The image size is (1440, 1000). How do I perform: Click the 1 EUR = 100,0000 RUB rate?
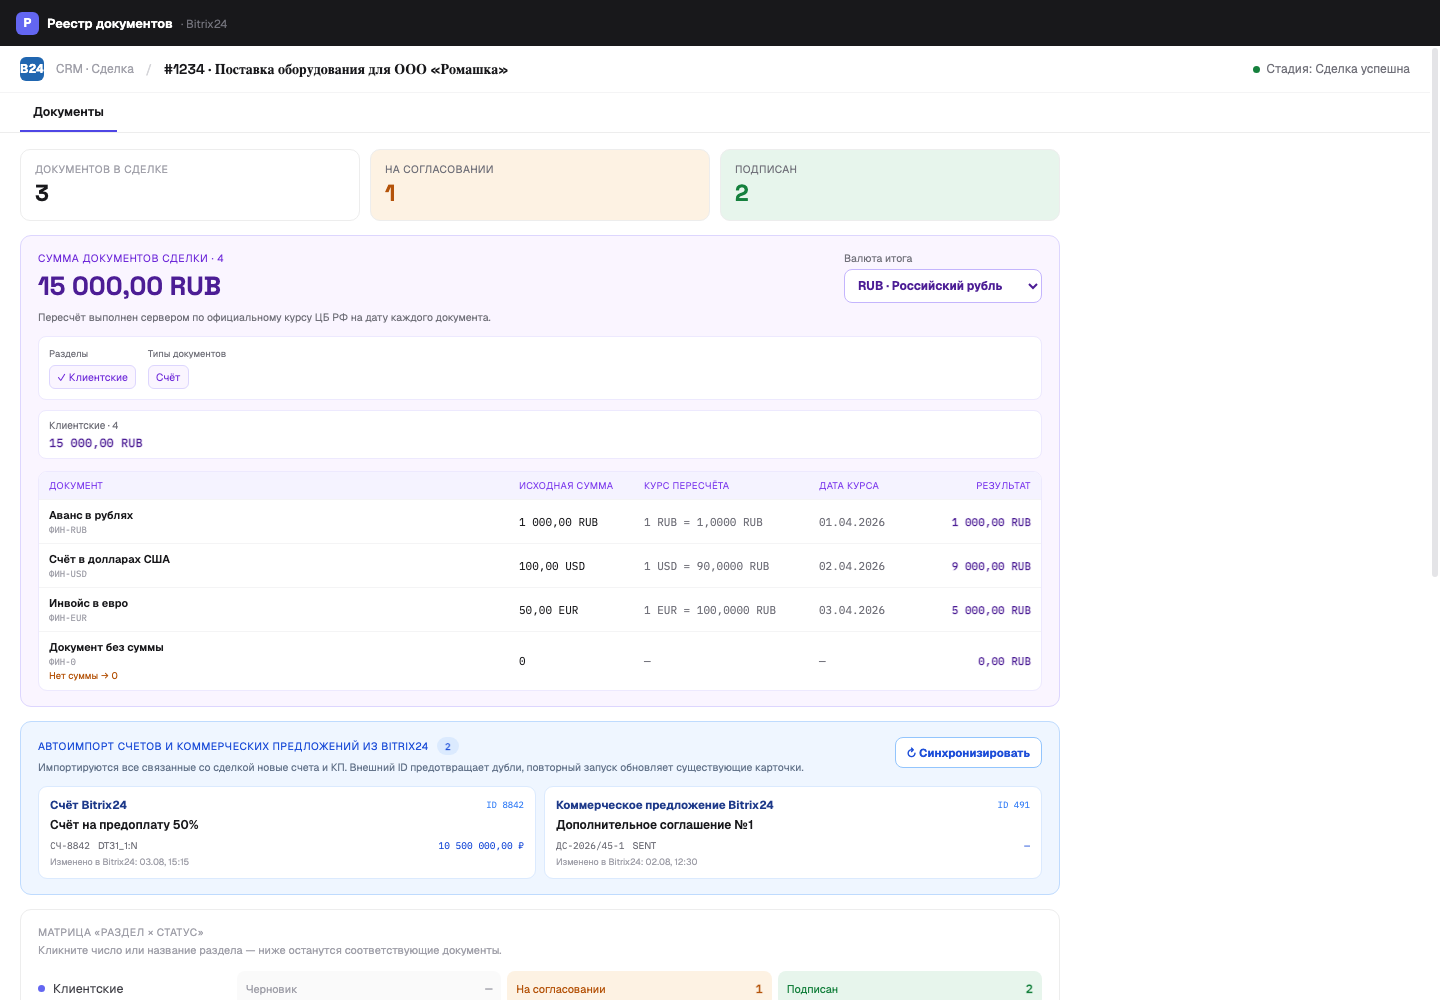coord(710,610)
